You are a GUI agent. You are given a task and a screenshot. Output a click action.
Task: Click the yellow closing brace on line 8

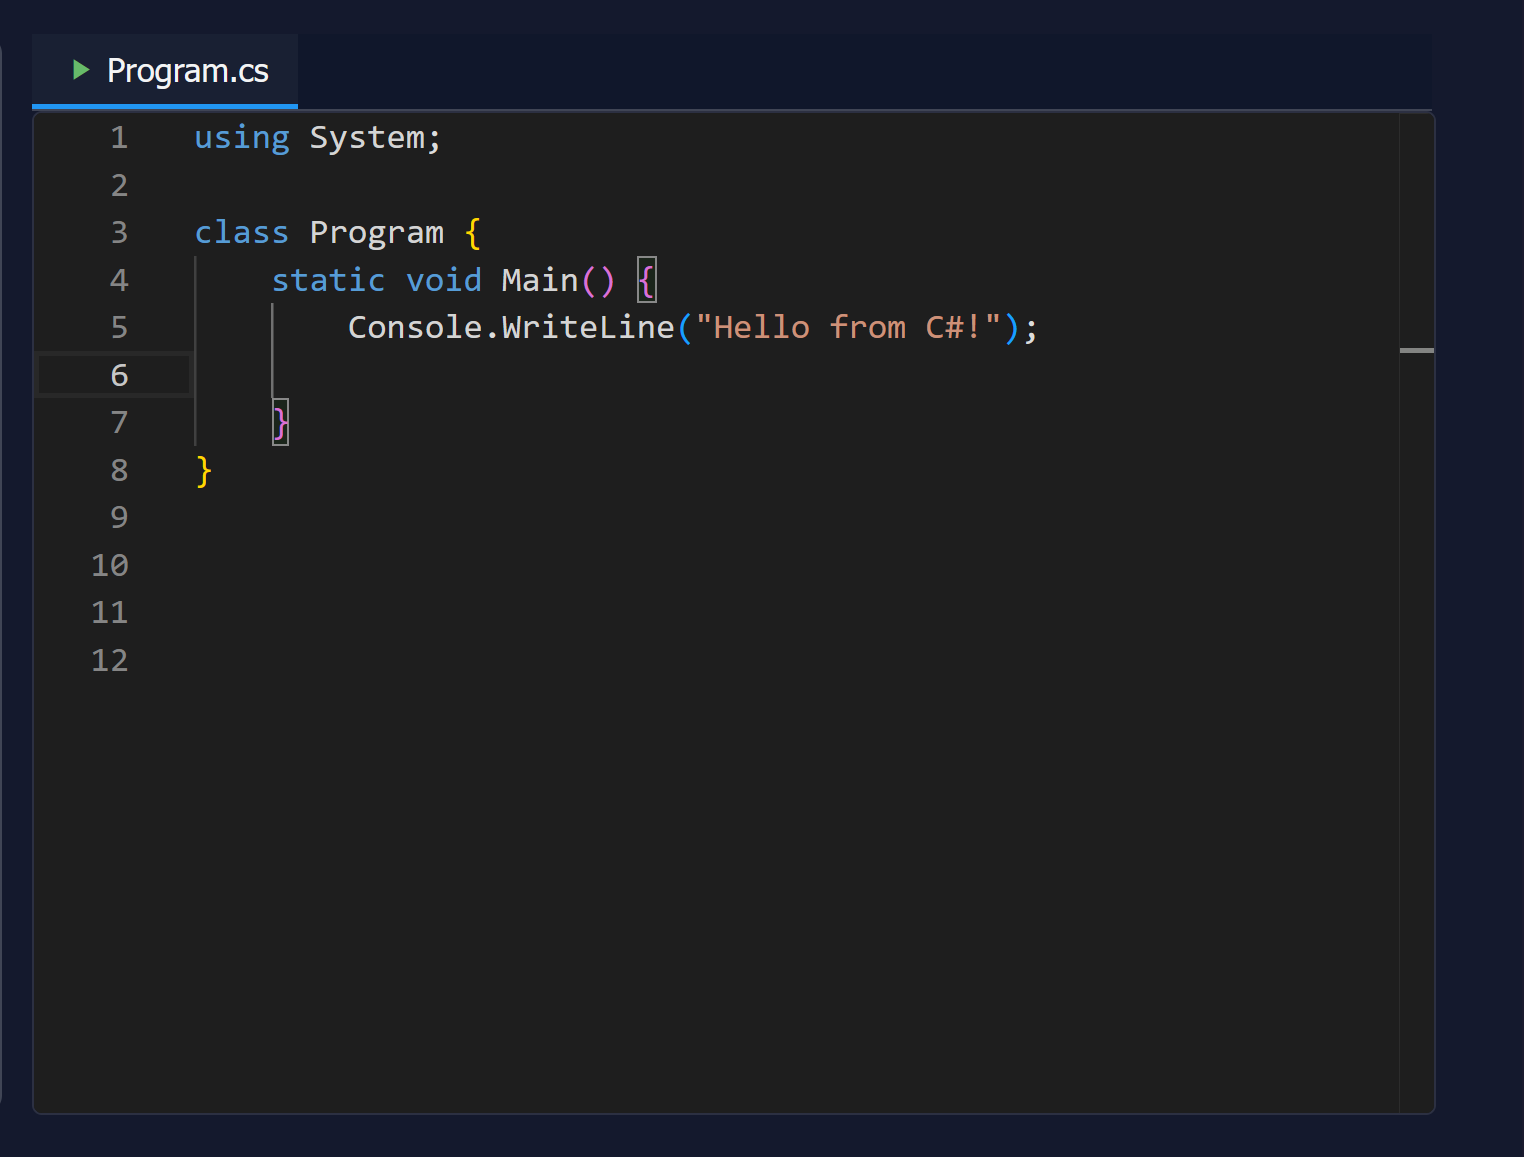(x=204, y=470)
